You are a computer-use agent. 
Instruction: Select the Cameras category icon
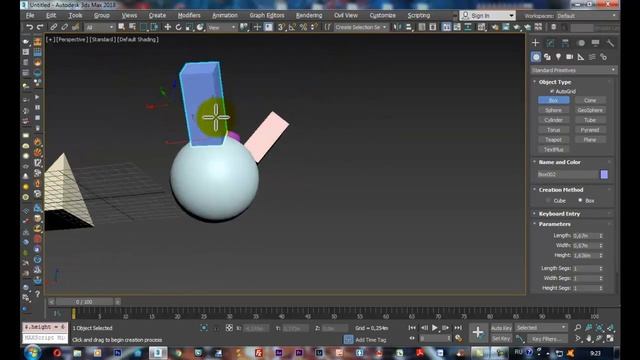(569, 57)
